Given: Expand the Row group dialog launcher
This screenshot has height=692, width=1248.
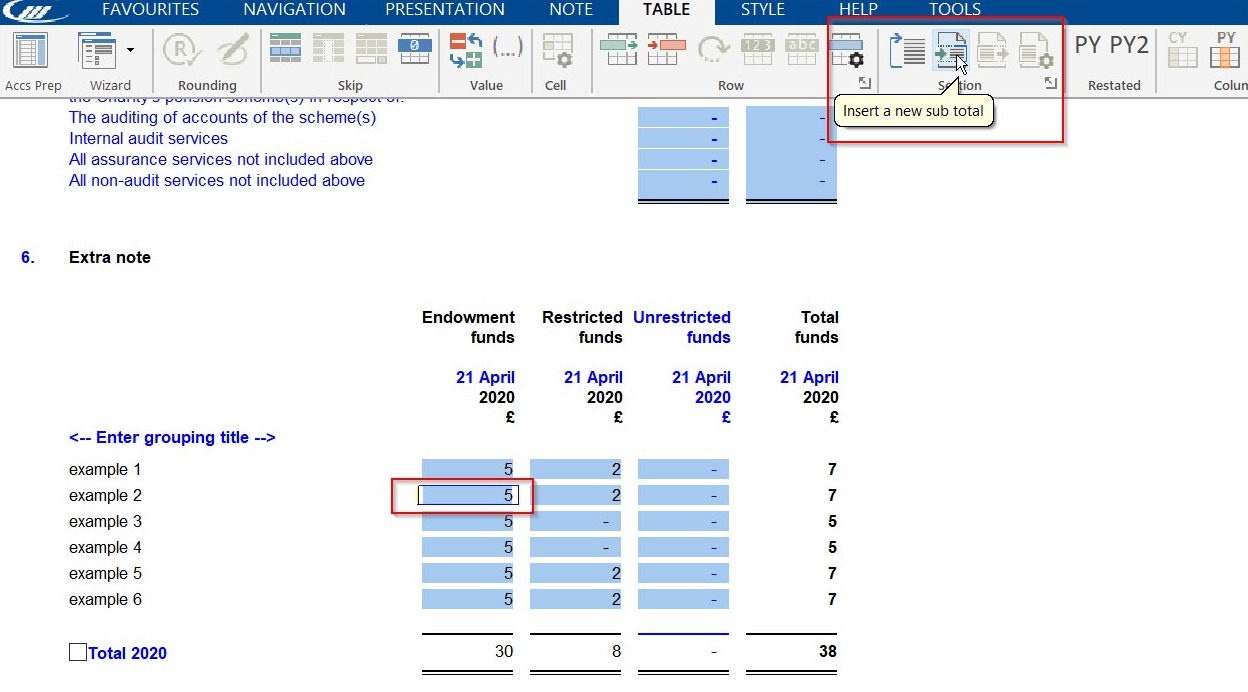Looking at the screenshot, I should click(x=865, y=84).
